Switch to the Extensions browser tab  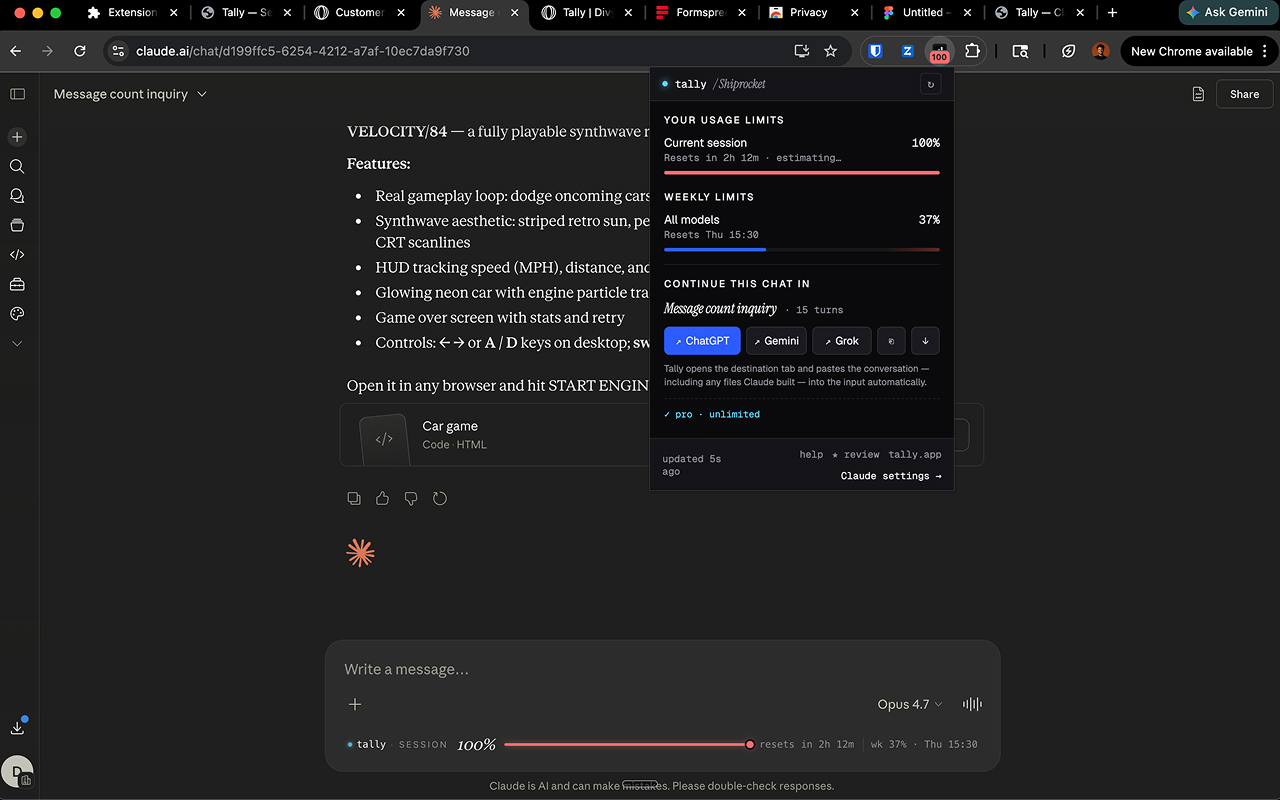click(132, 13)
